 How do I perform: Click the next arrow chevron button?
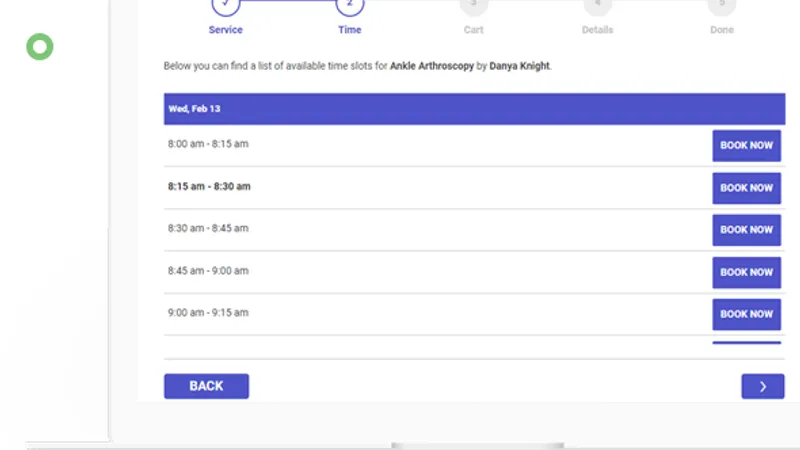pos(762,386)
